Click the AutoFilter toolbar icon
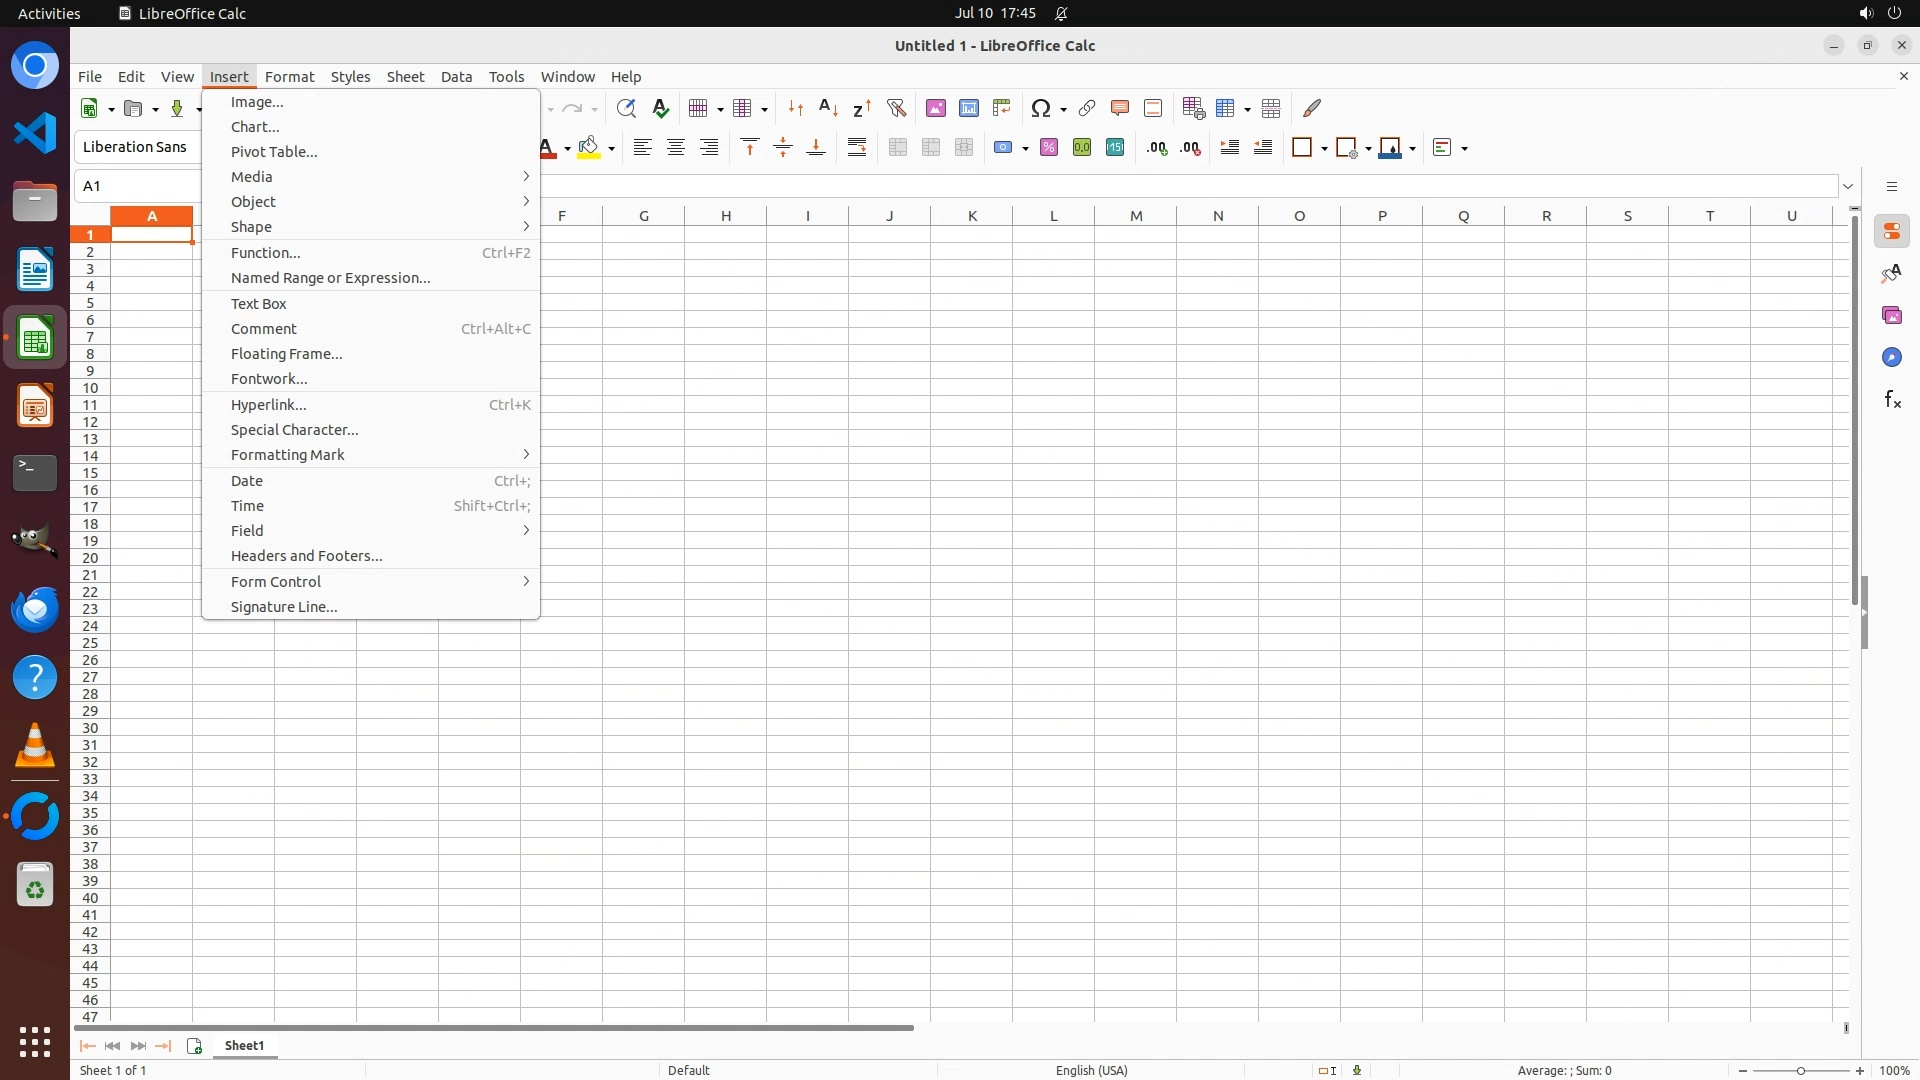 click(x=896, y=108)
